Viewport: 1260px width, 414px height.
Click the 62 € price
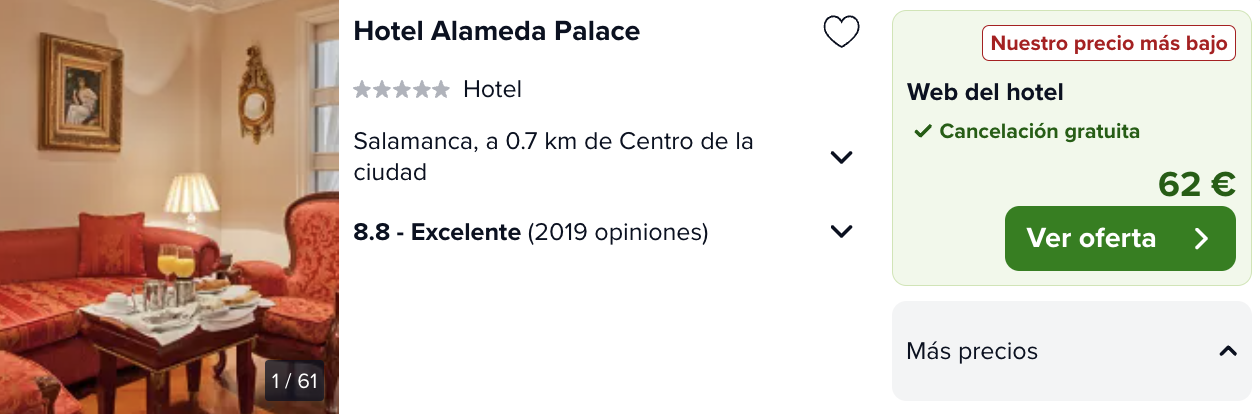tap(1197, 184)
